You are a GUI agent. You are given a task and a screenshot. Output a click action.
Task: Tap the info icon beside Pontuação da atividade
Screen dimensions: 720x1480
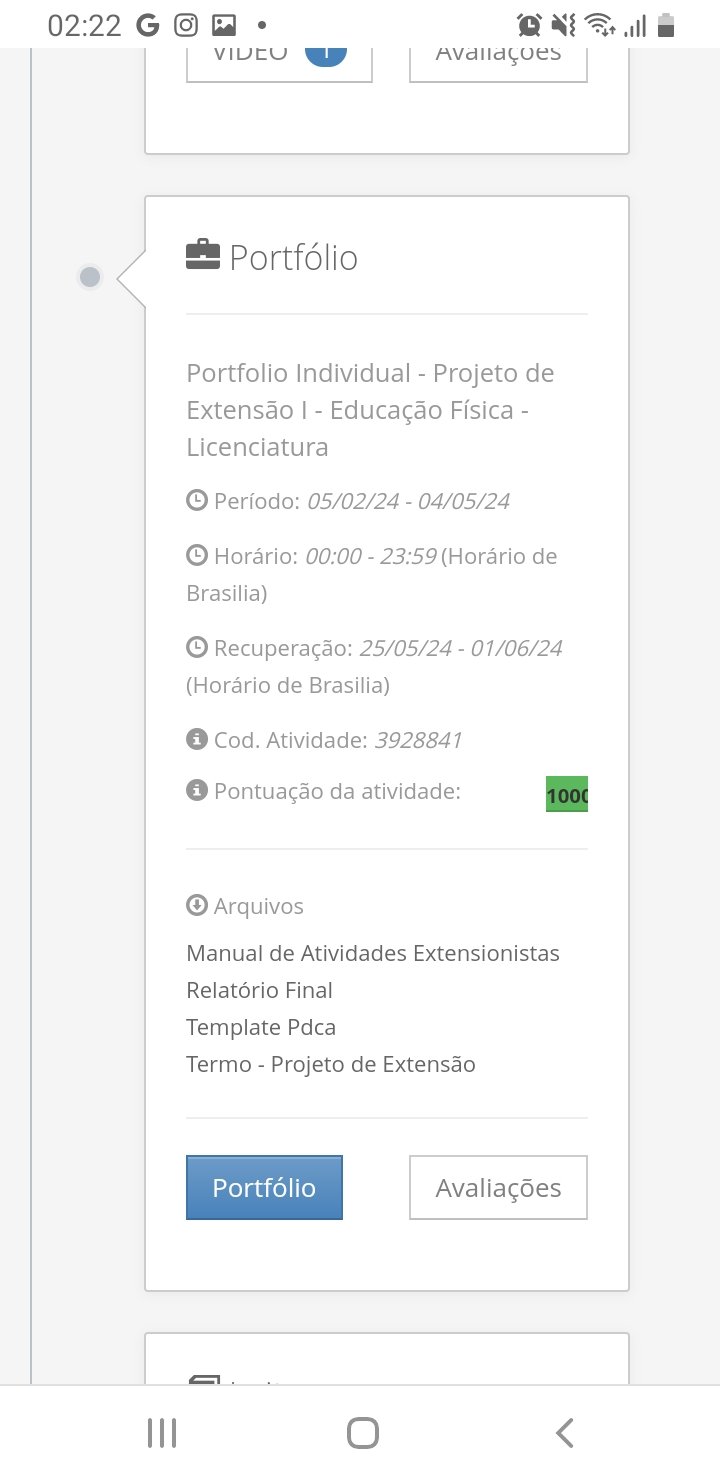point(197,791)
